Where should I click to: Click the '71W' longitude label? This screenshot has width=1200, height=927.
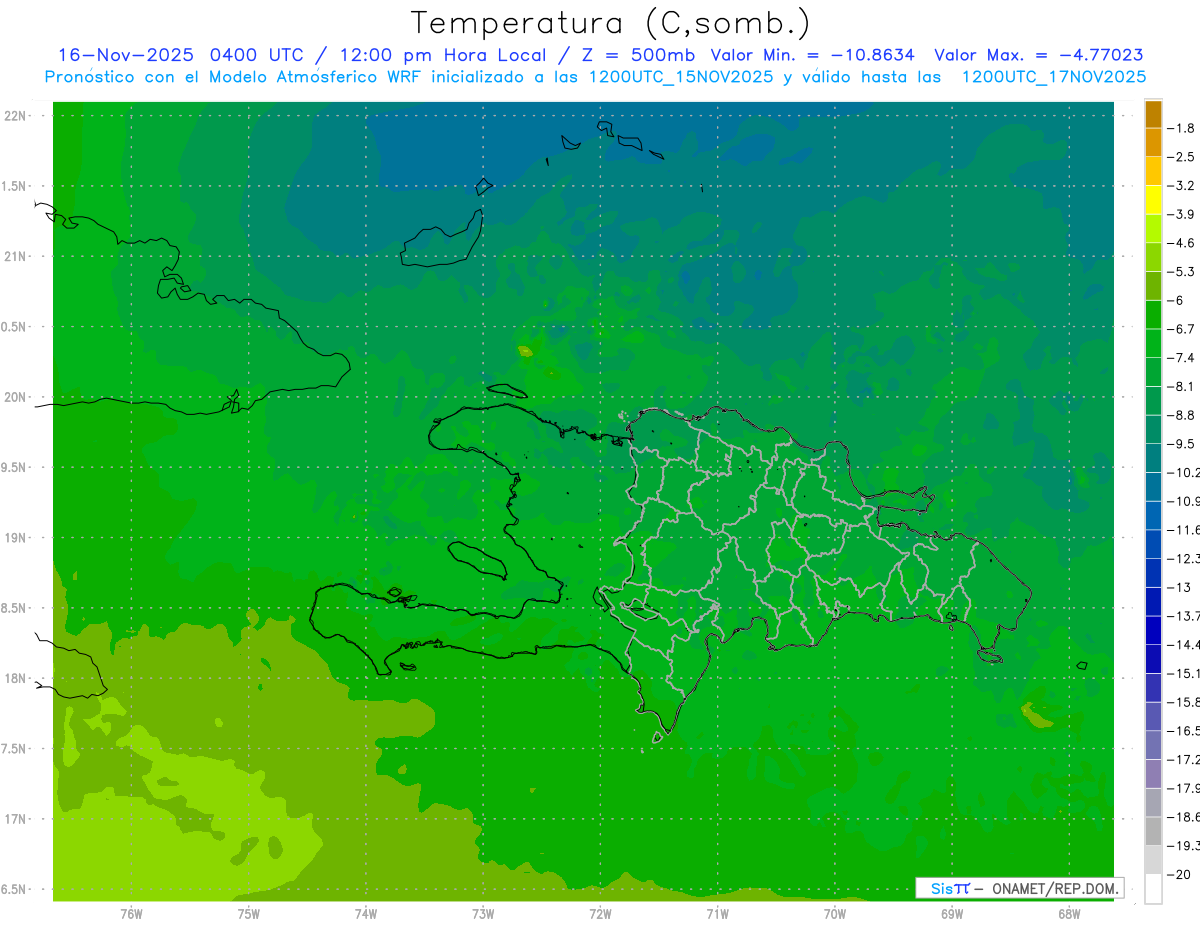717,914
